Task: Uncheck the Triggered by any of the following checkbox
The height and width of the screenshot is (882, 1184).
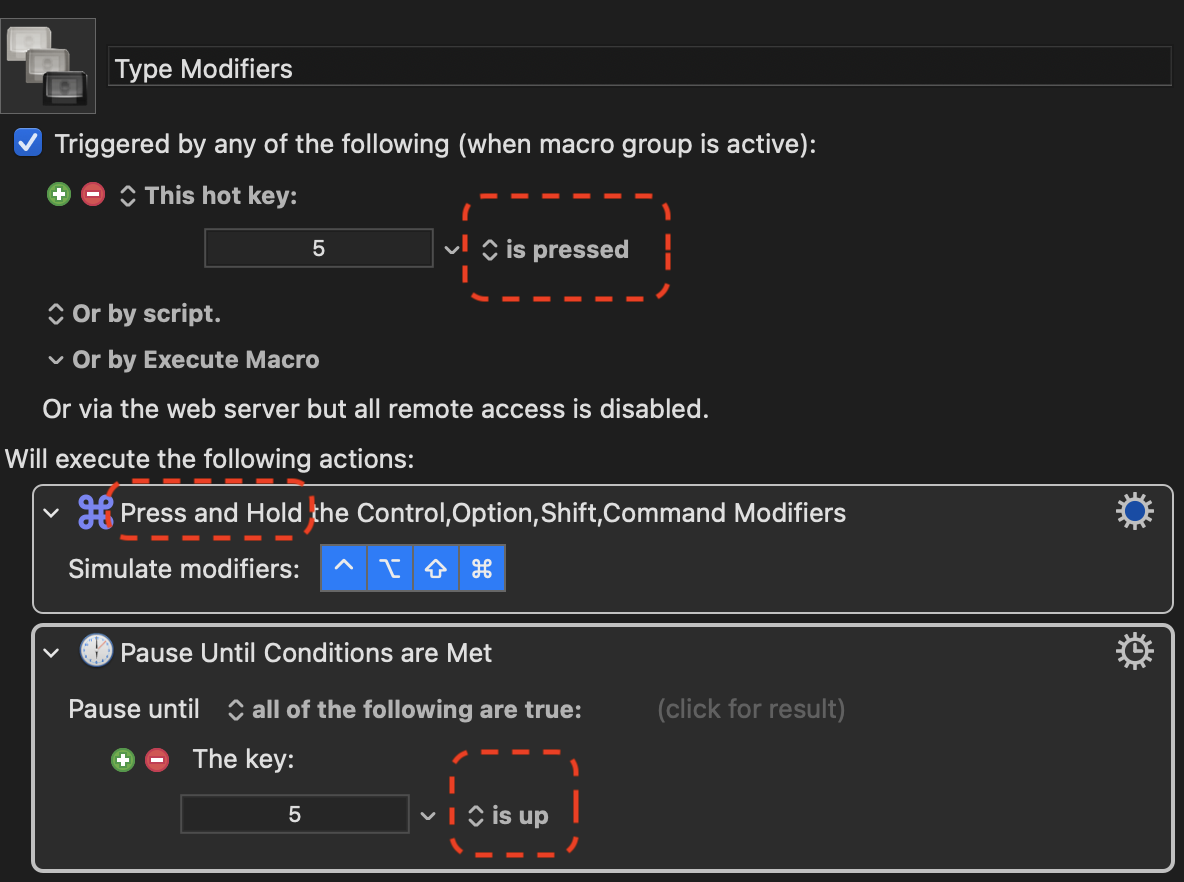Action: [x=28, y=143]
